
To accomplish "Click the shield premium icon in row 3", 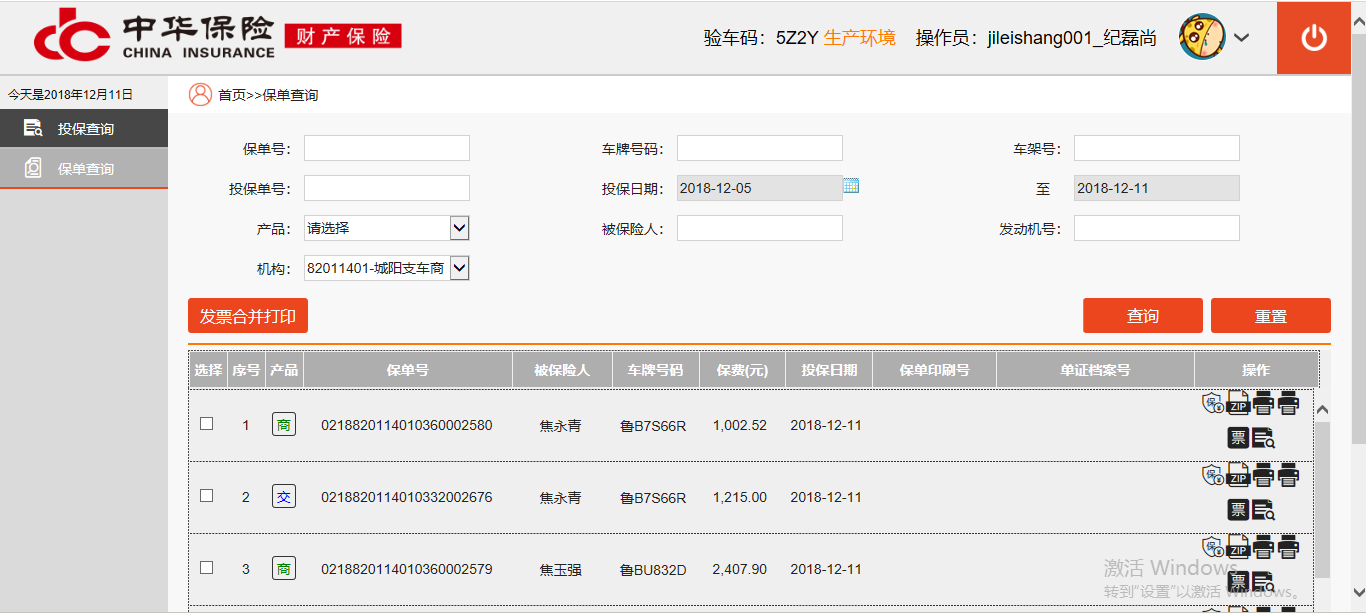I will click(1213, 548).
